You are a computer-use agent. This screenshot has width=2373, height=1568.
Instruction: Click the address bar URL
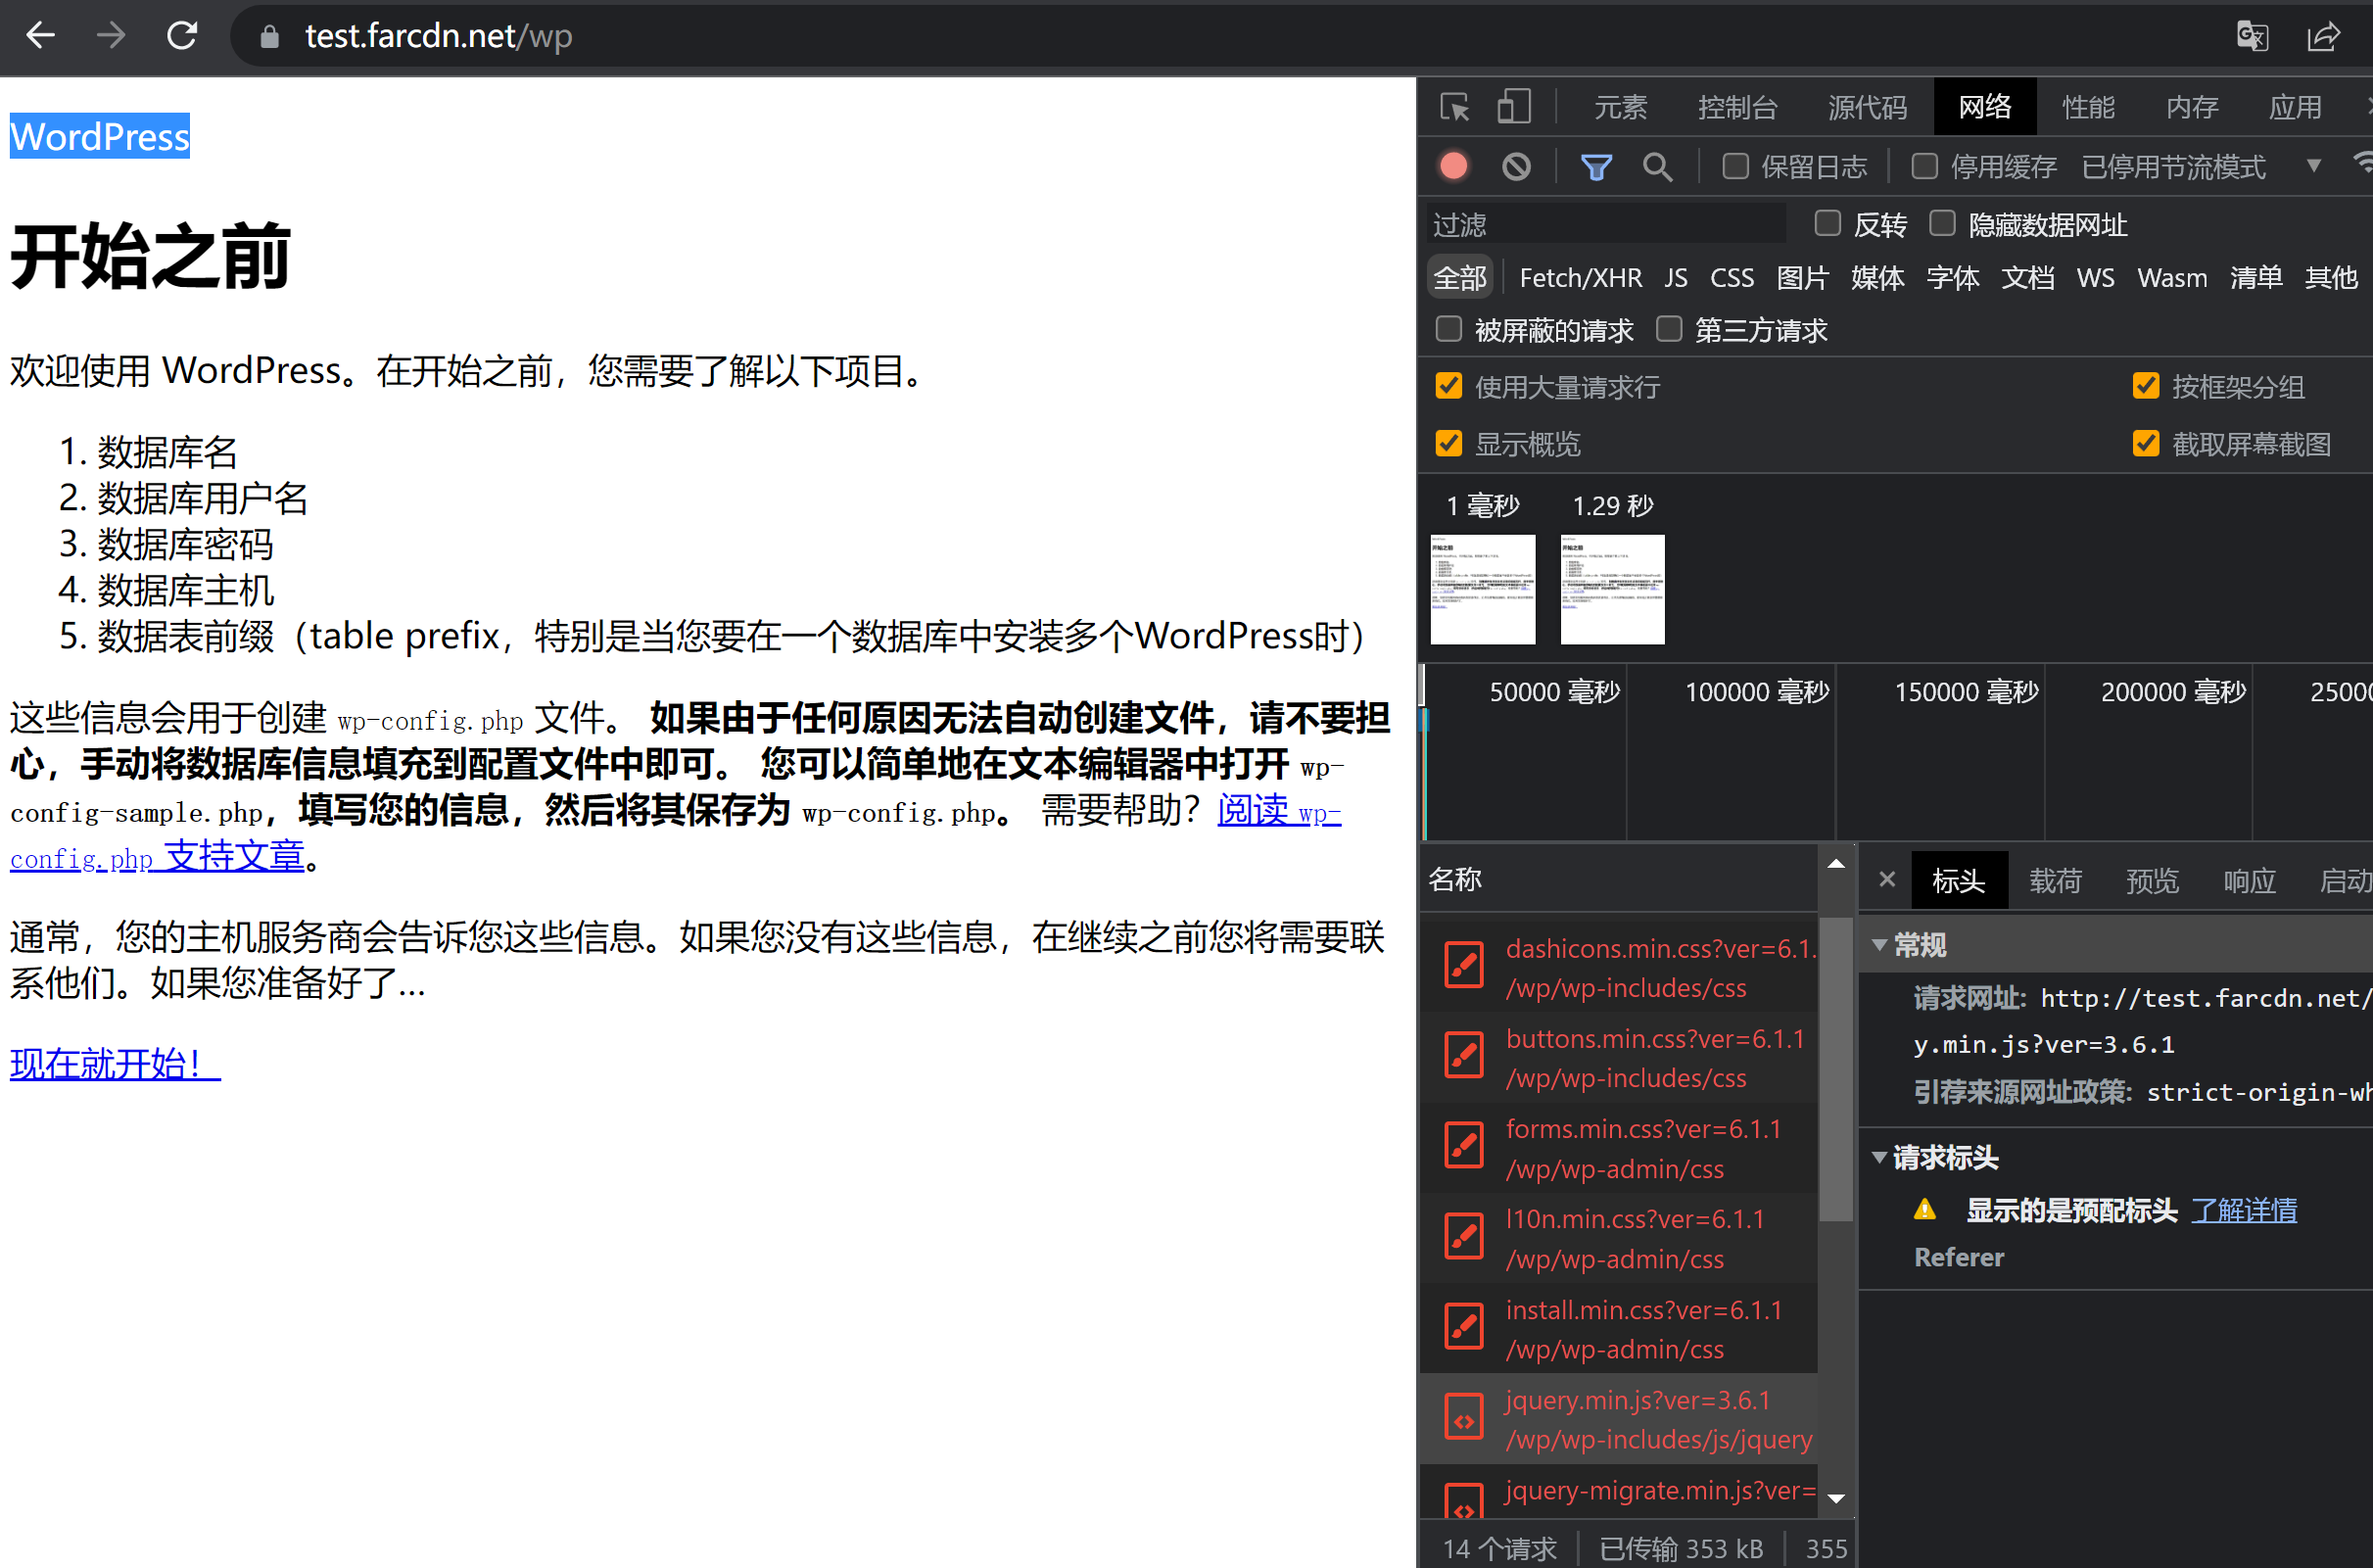438,37
